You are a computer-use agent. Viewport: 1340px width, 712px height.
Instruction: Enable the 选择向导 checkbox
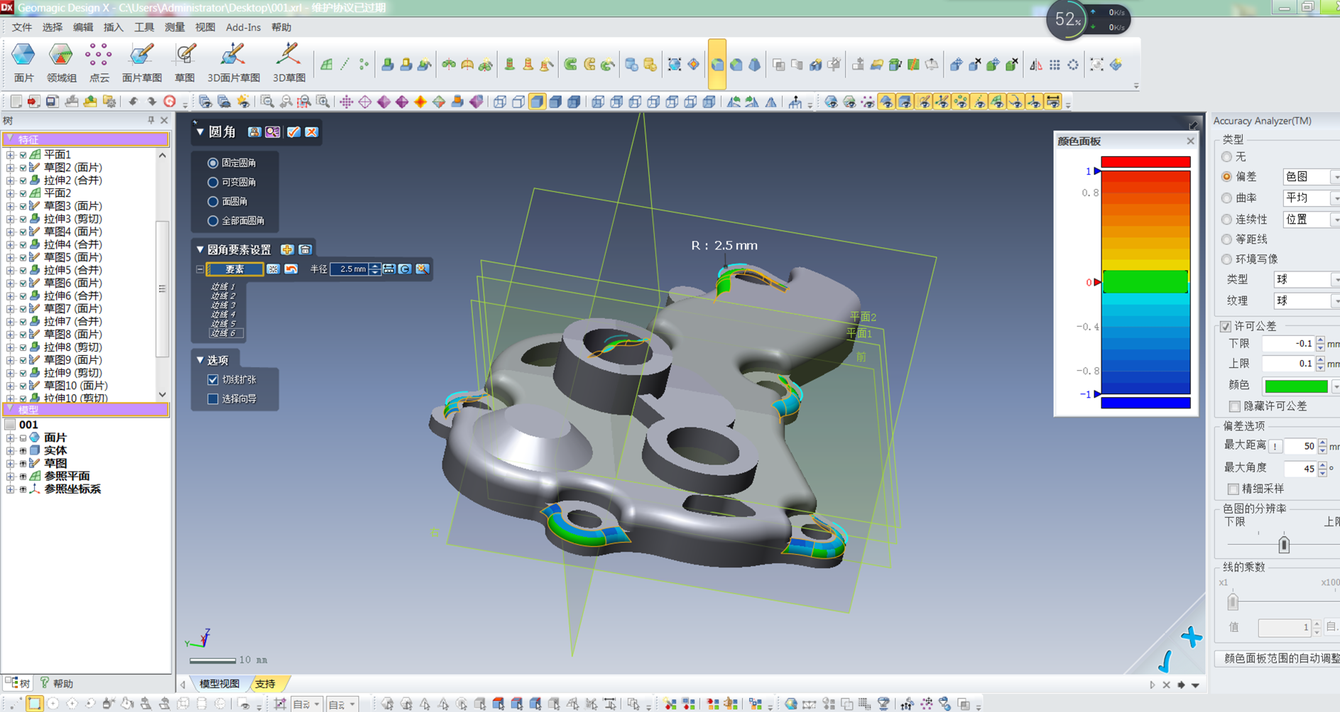(x=213, y=399)
